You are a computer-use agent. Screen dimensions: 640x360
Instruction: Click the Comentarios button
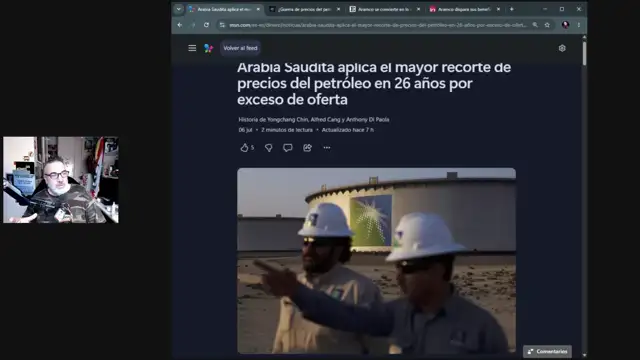(x=547, y=351)
